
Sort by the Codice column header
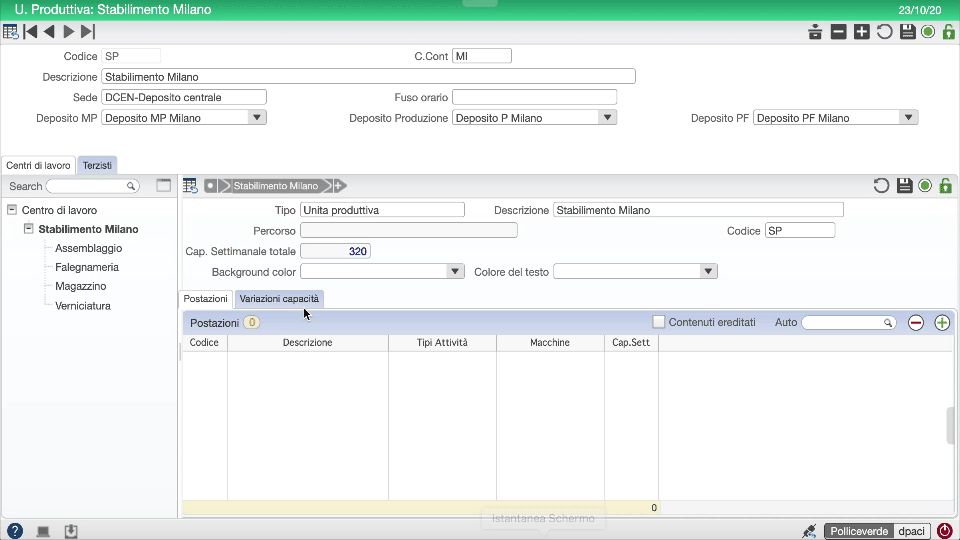[204, 342]
